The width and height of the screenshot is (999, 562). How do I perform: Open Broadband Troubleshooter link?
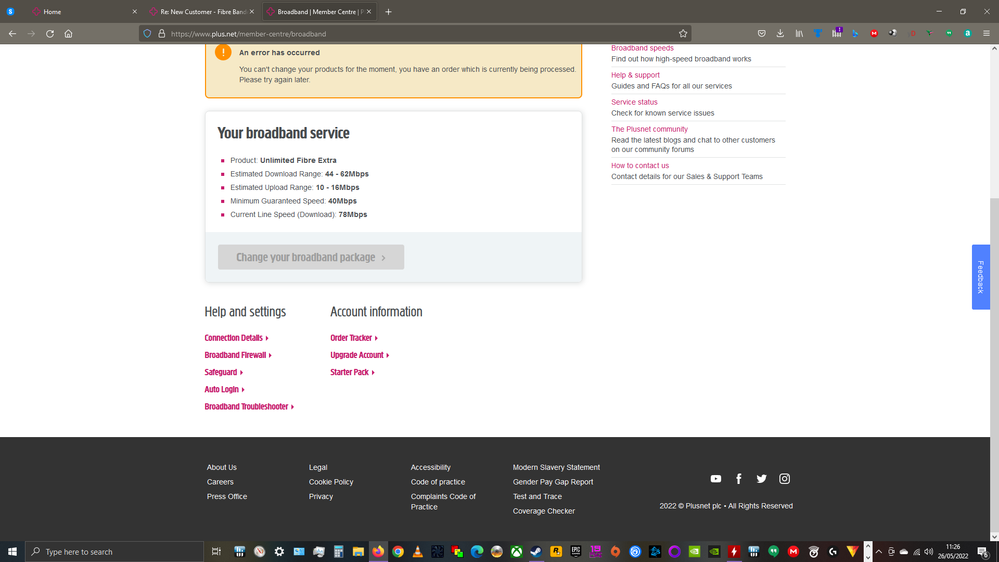pos(247,407)
